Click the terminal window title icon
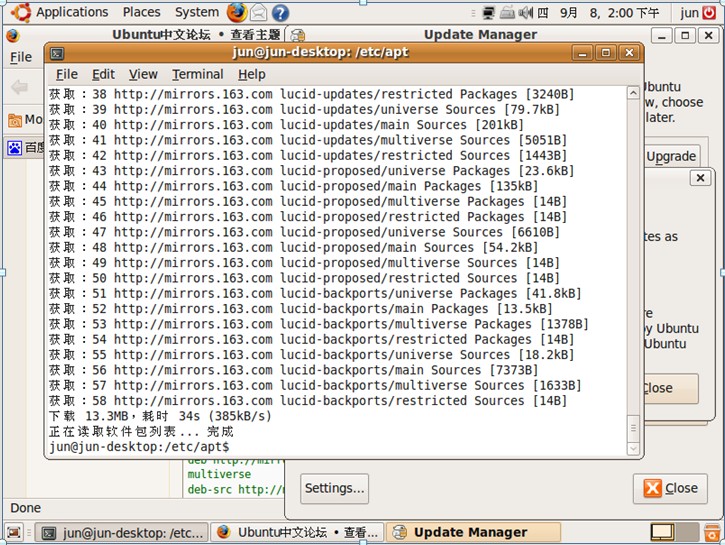 [58, 53]
